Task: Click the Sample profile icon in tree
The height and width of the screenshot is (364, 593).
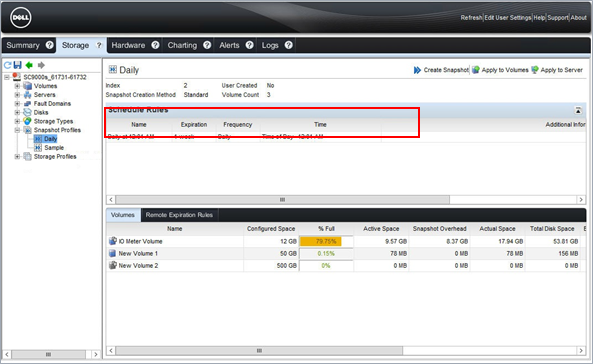Action: [x=38, y=148]
